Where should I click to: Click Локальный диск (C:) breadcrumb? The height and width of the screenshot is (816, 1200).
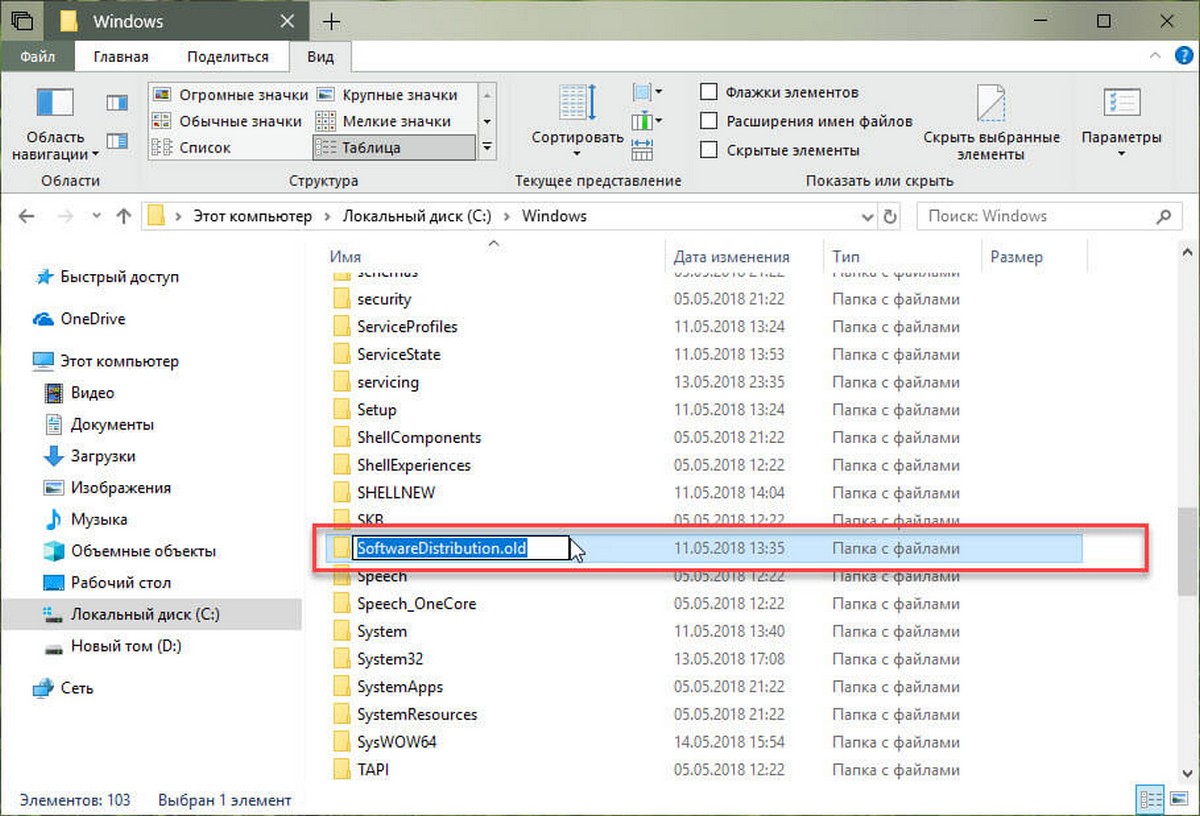[x=416, y=216]
